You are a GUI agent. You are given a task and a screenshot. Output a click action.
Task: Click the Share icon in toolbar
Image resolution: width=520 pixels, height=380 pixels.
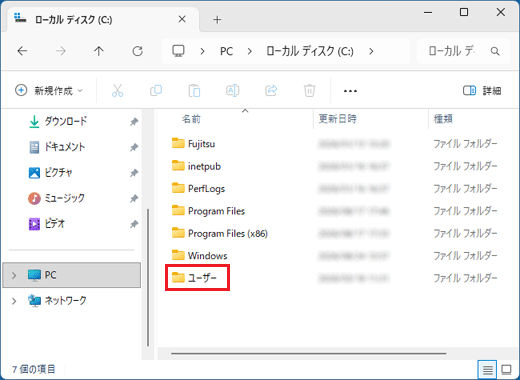[x=271, y=90]
